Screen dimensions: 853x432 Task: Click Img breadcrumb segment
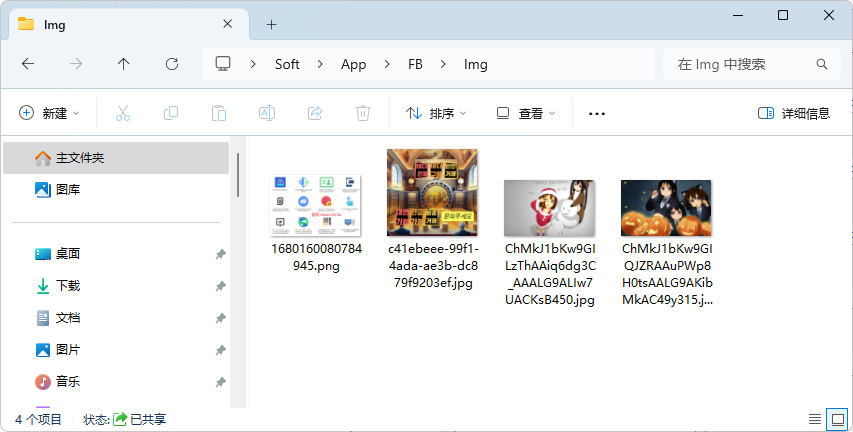point(475,64)
